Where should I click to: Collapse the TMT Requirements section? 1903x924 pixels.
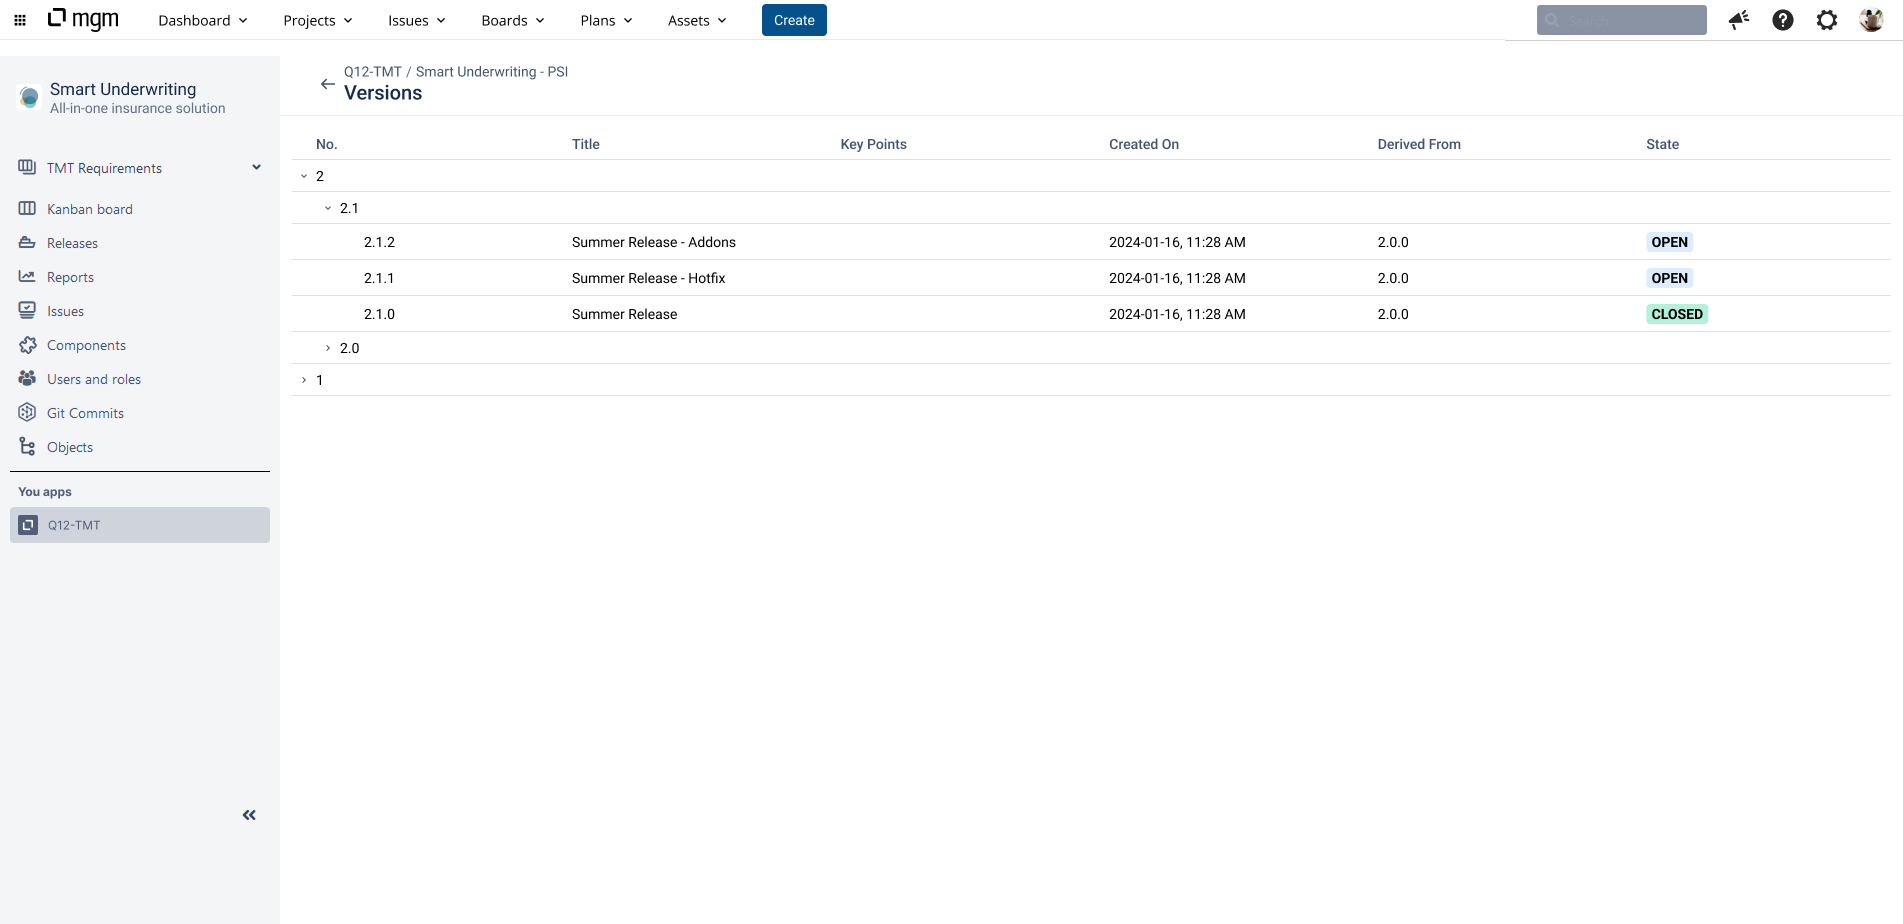[x=256, y=167]
